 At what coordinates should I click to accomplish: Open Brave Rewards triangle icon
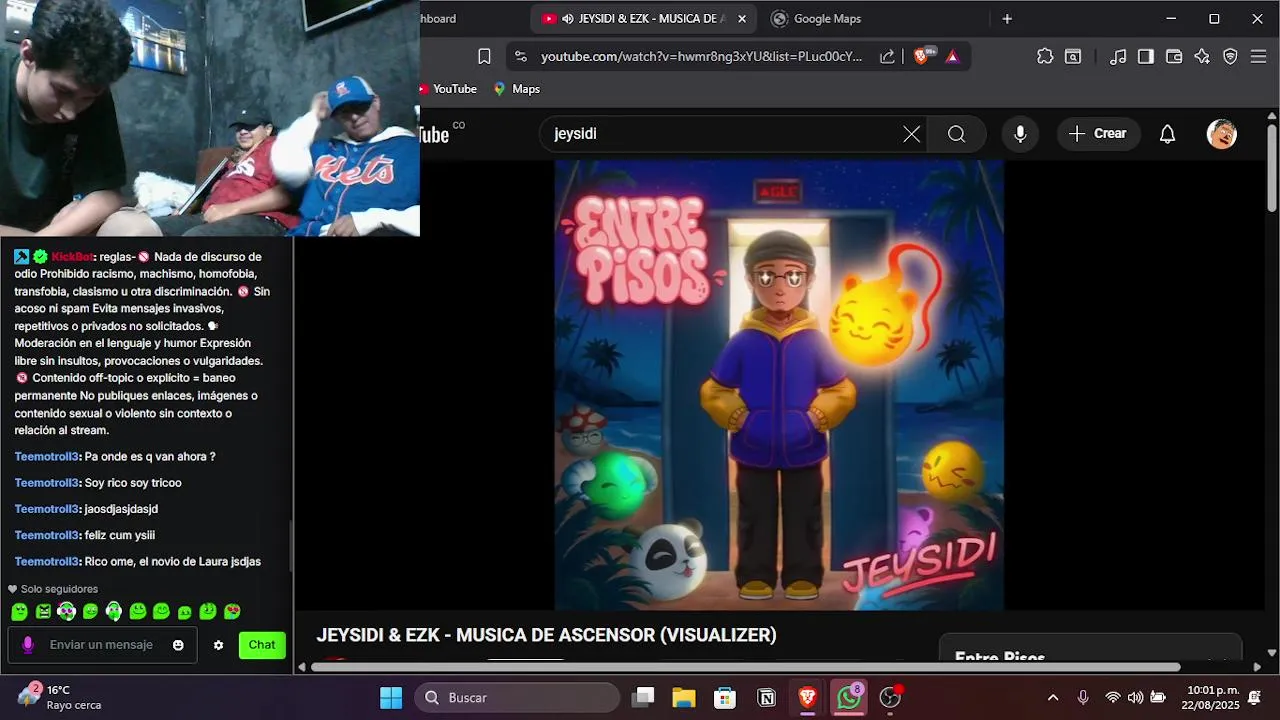tap(952, 56)
